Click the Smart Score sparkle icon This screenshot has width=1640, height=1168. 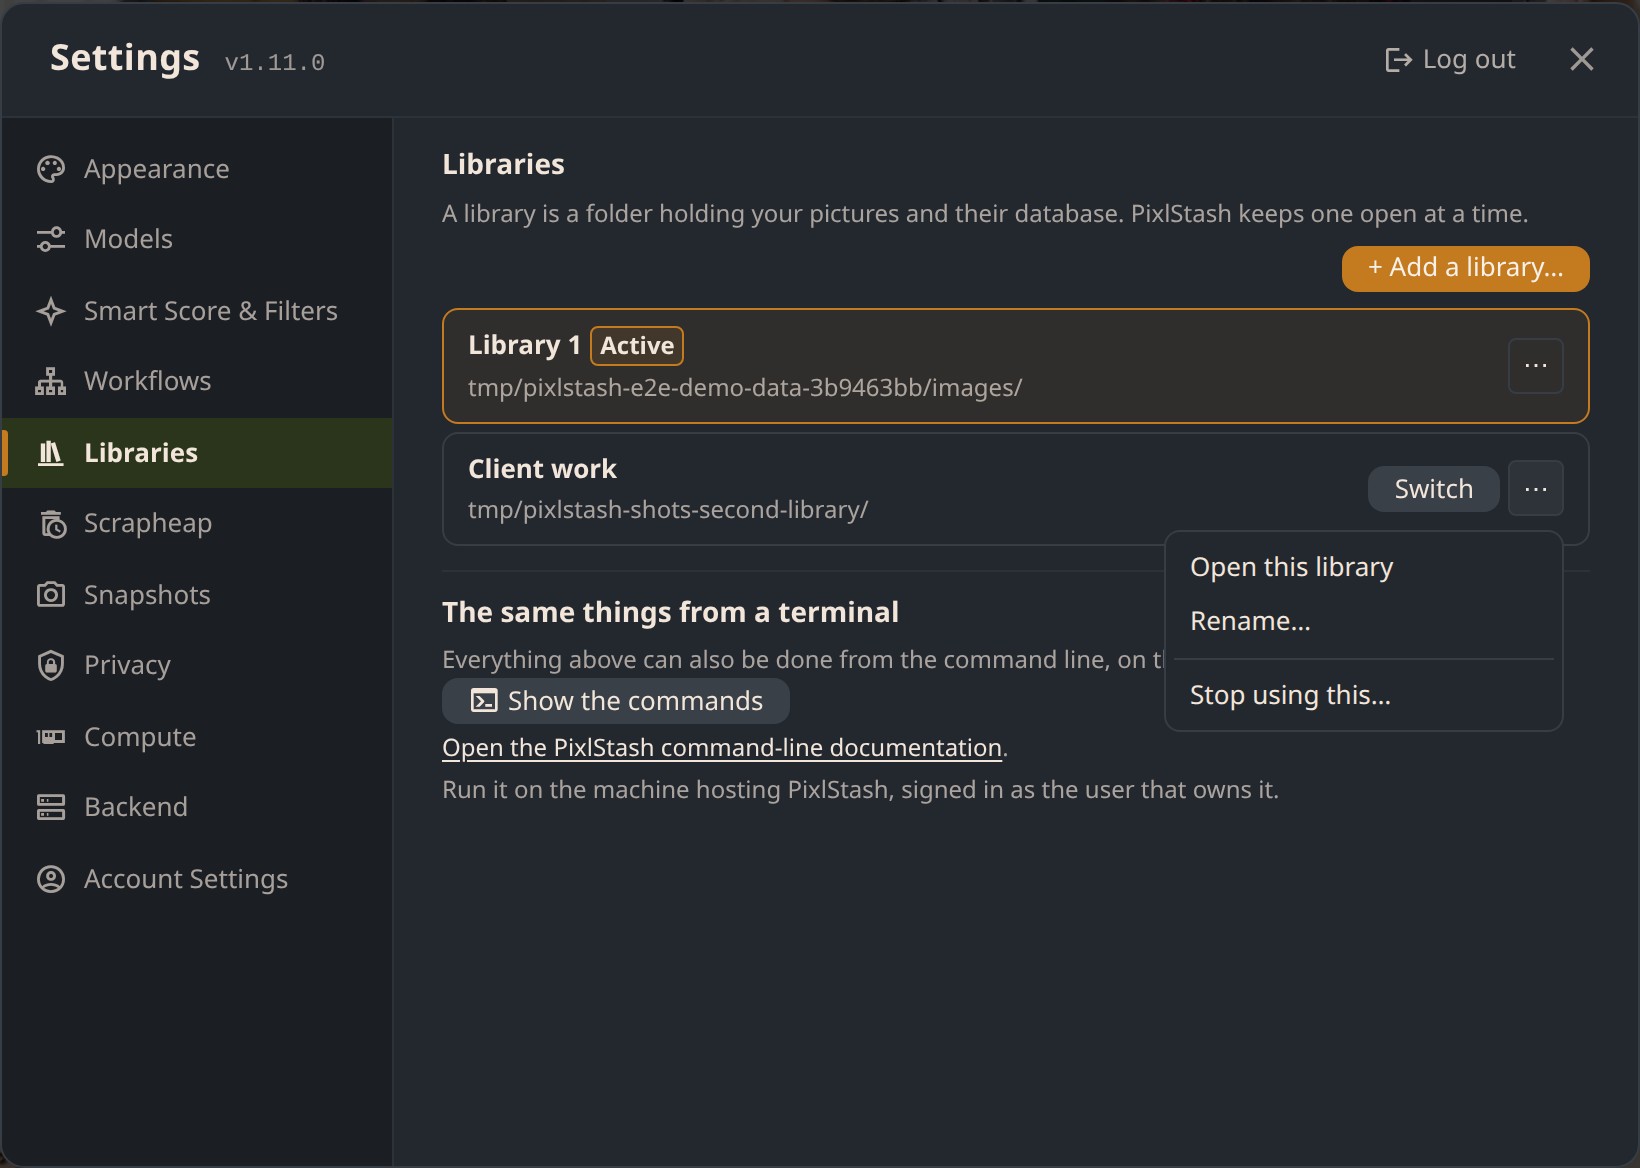(x=51, y=311)
